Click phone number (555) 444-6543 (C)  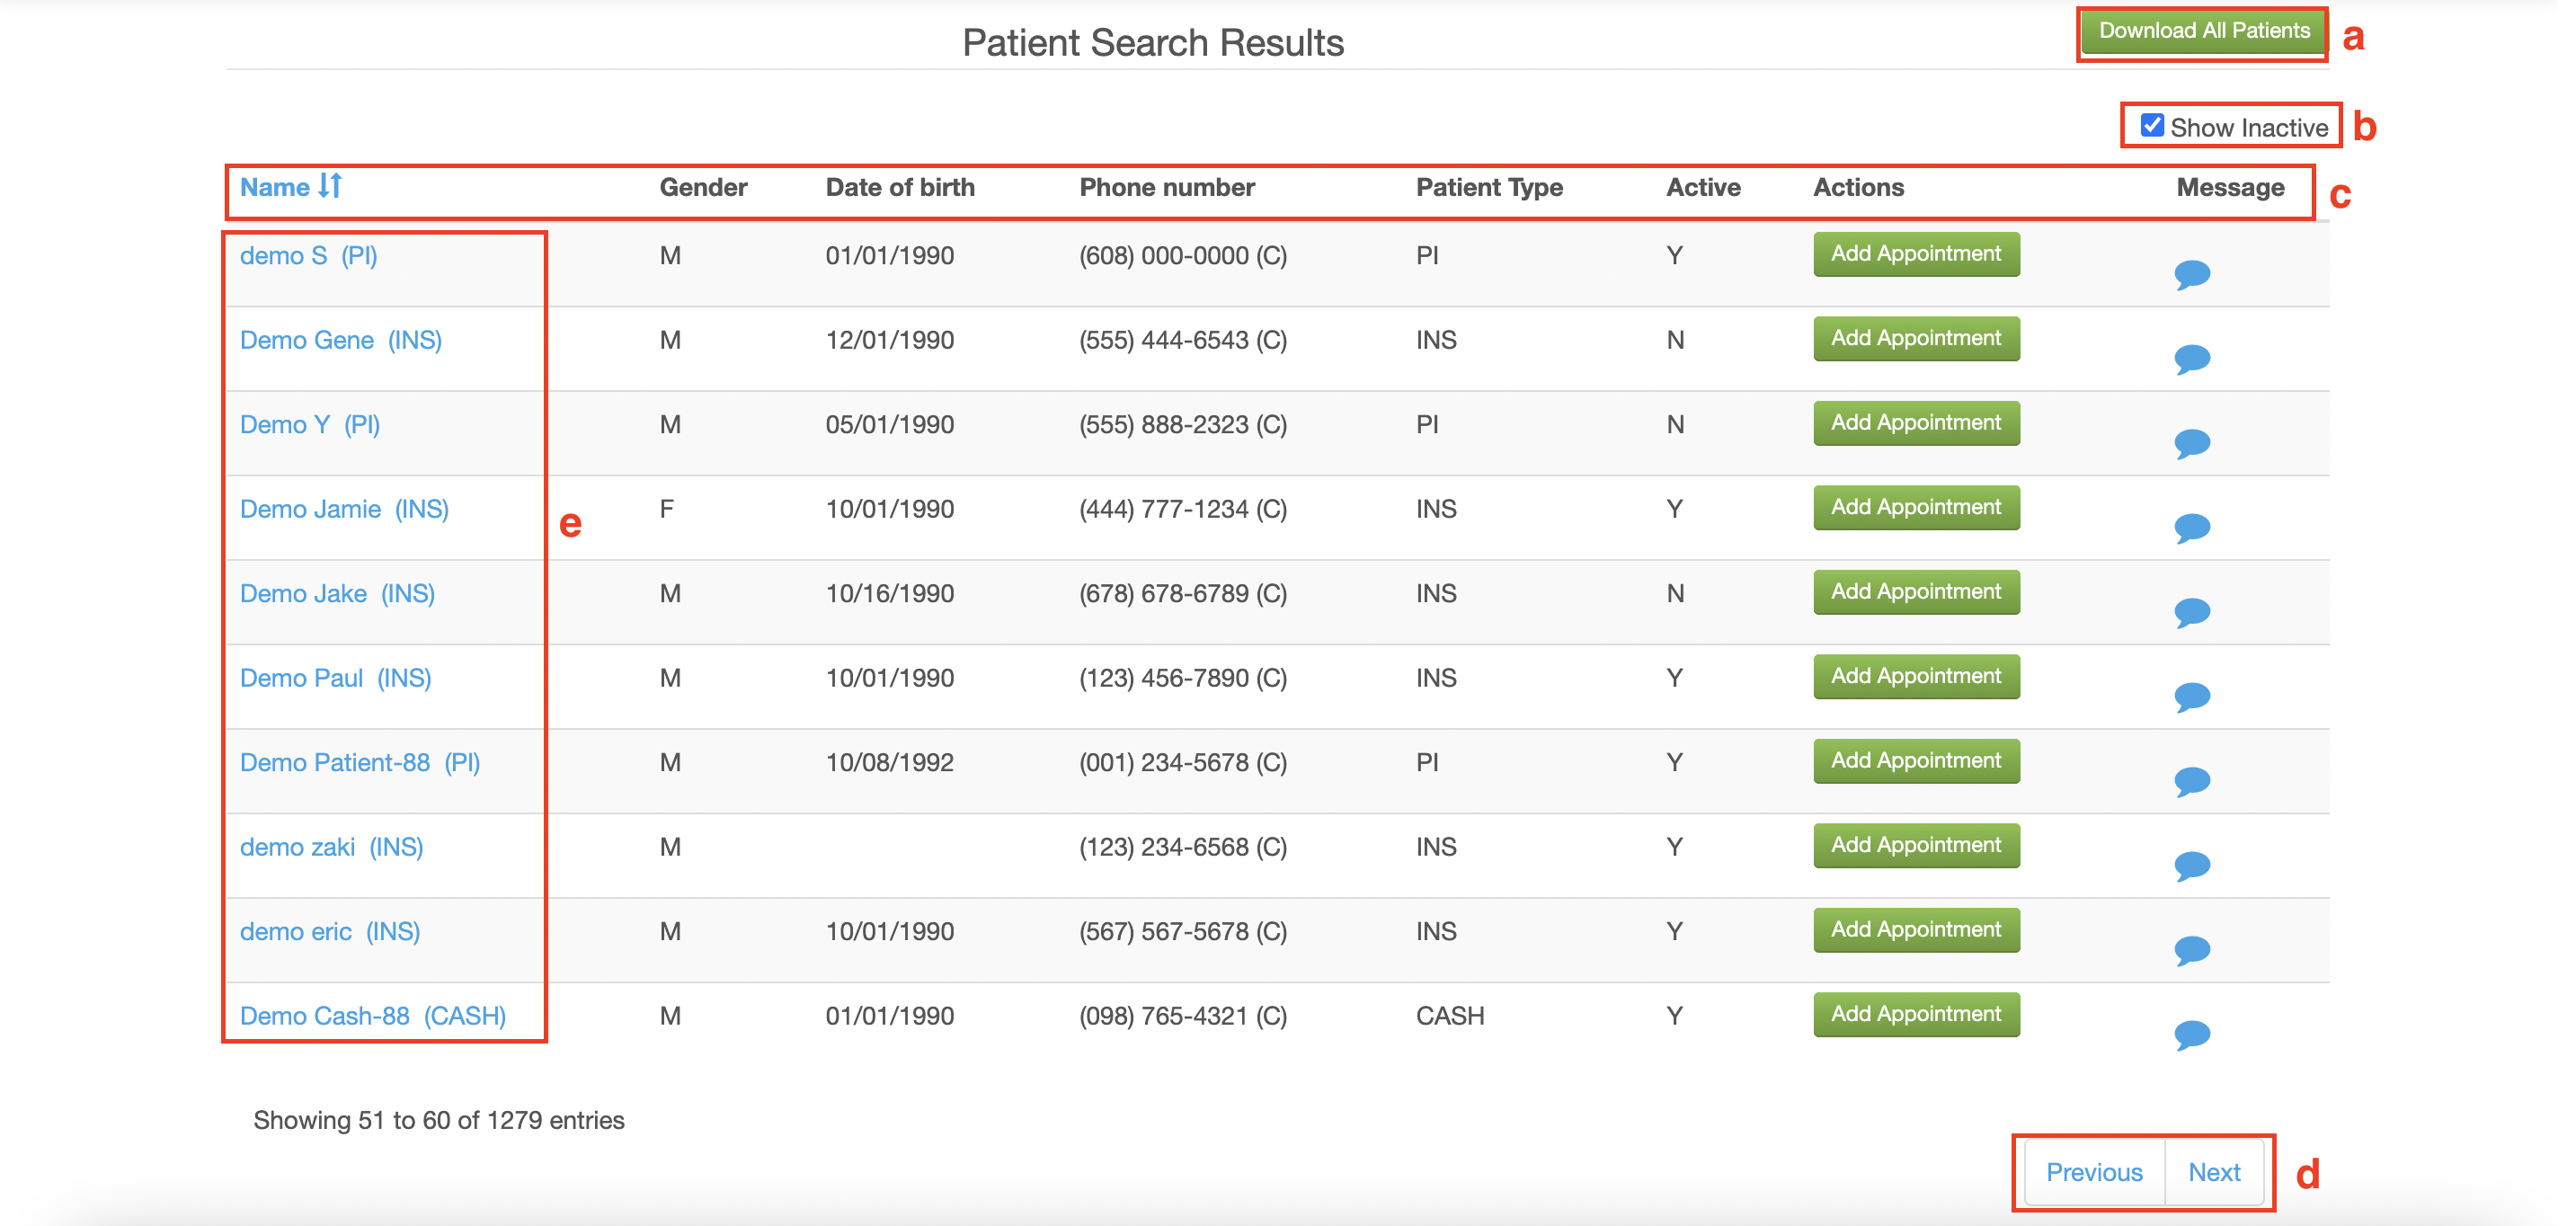1183,340
